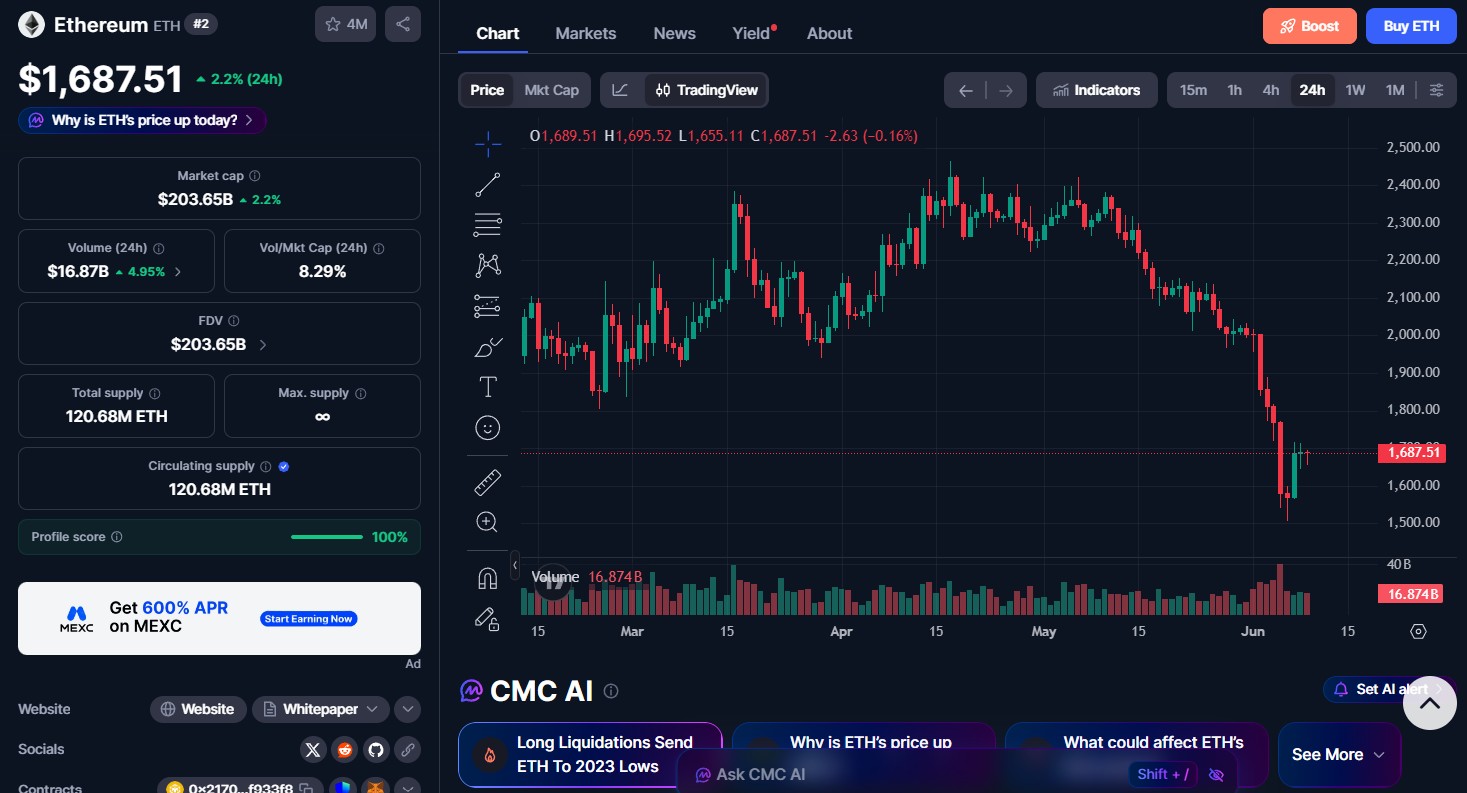1467x793 pixels.
Task: Click the Ask CMC AI input
Action: point(900,774)
